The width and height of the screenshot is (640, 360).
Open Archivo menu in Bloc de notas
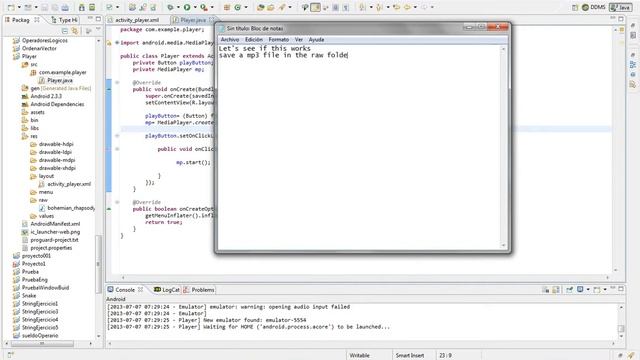click(x=230, y=40)
